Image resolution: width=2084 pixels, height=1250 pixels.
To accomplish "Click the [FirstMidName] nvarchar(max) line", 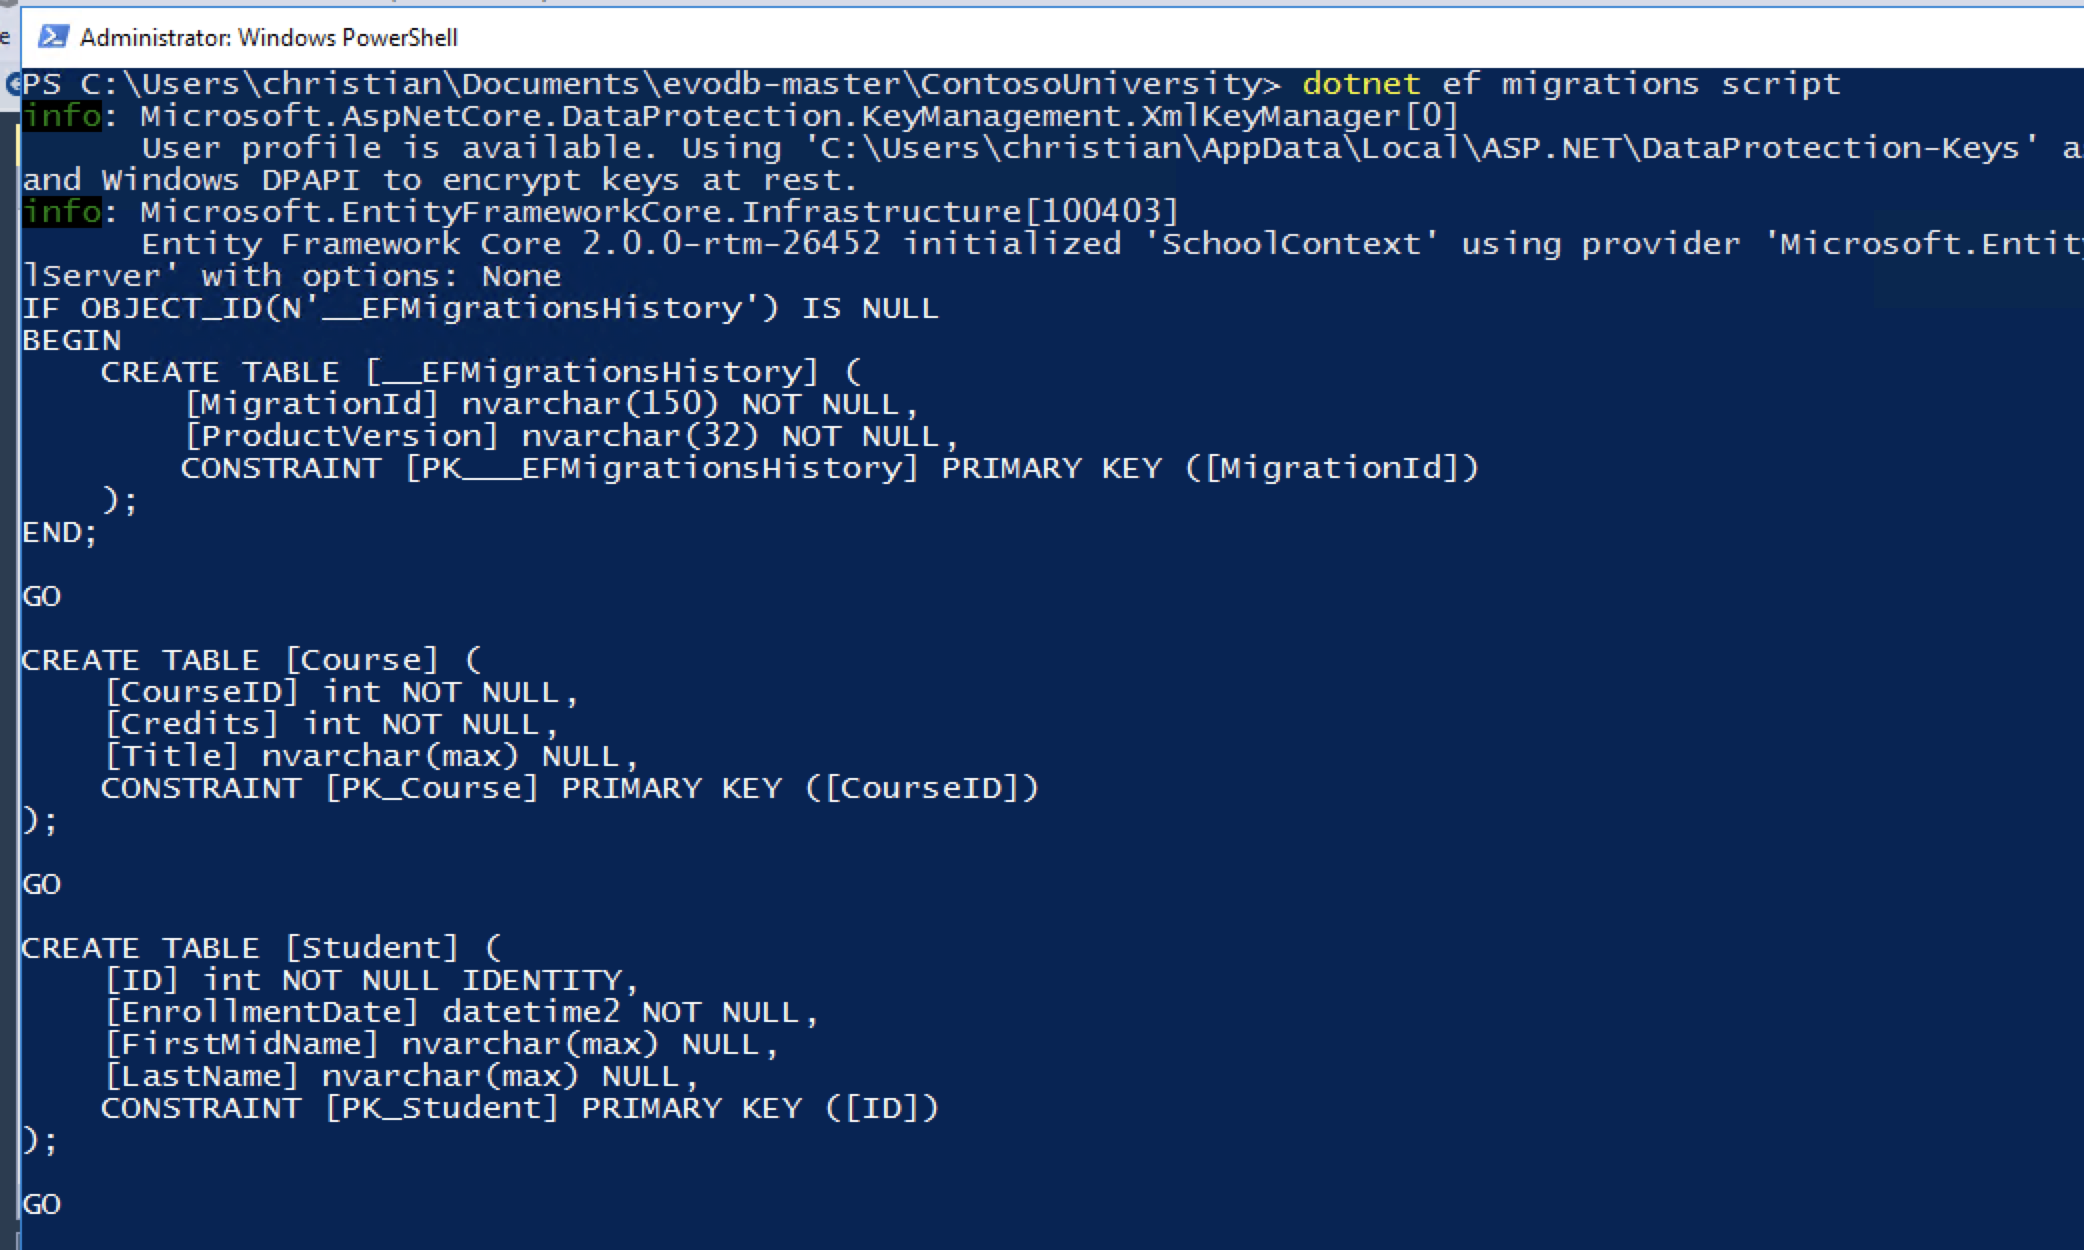I will [x=441, y=1044].
